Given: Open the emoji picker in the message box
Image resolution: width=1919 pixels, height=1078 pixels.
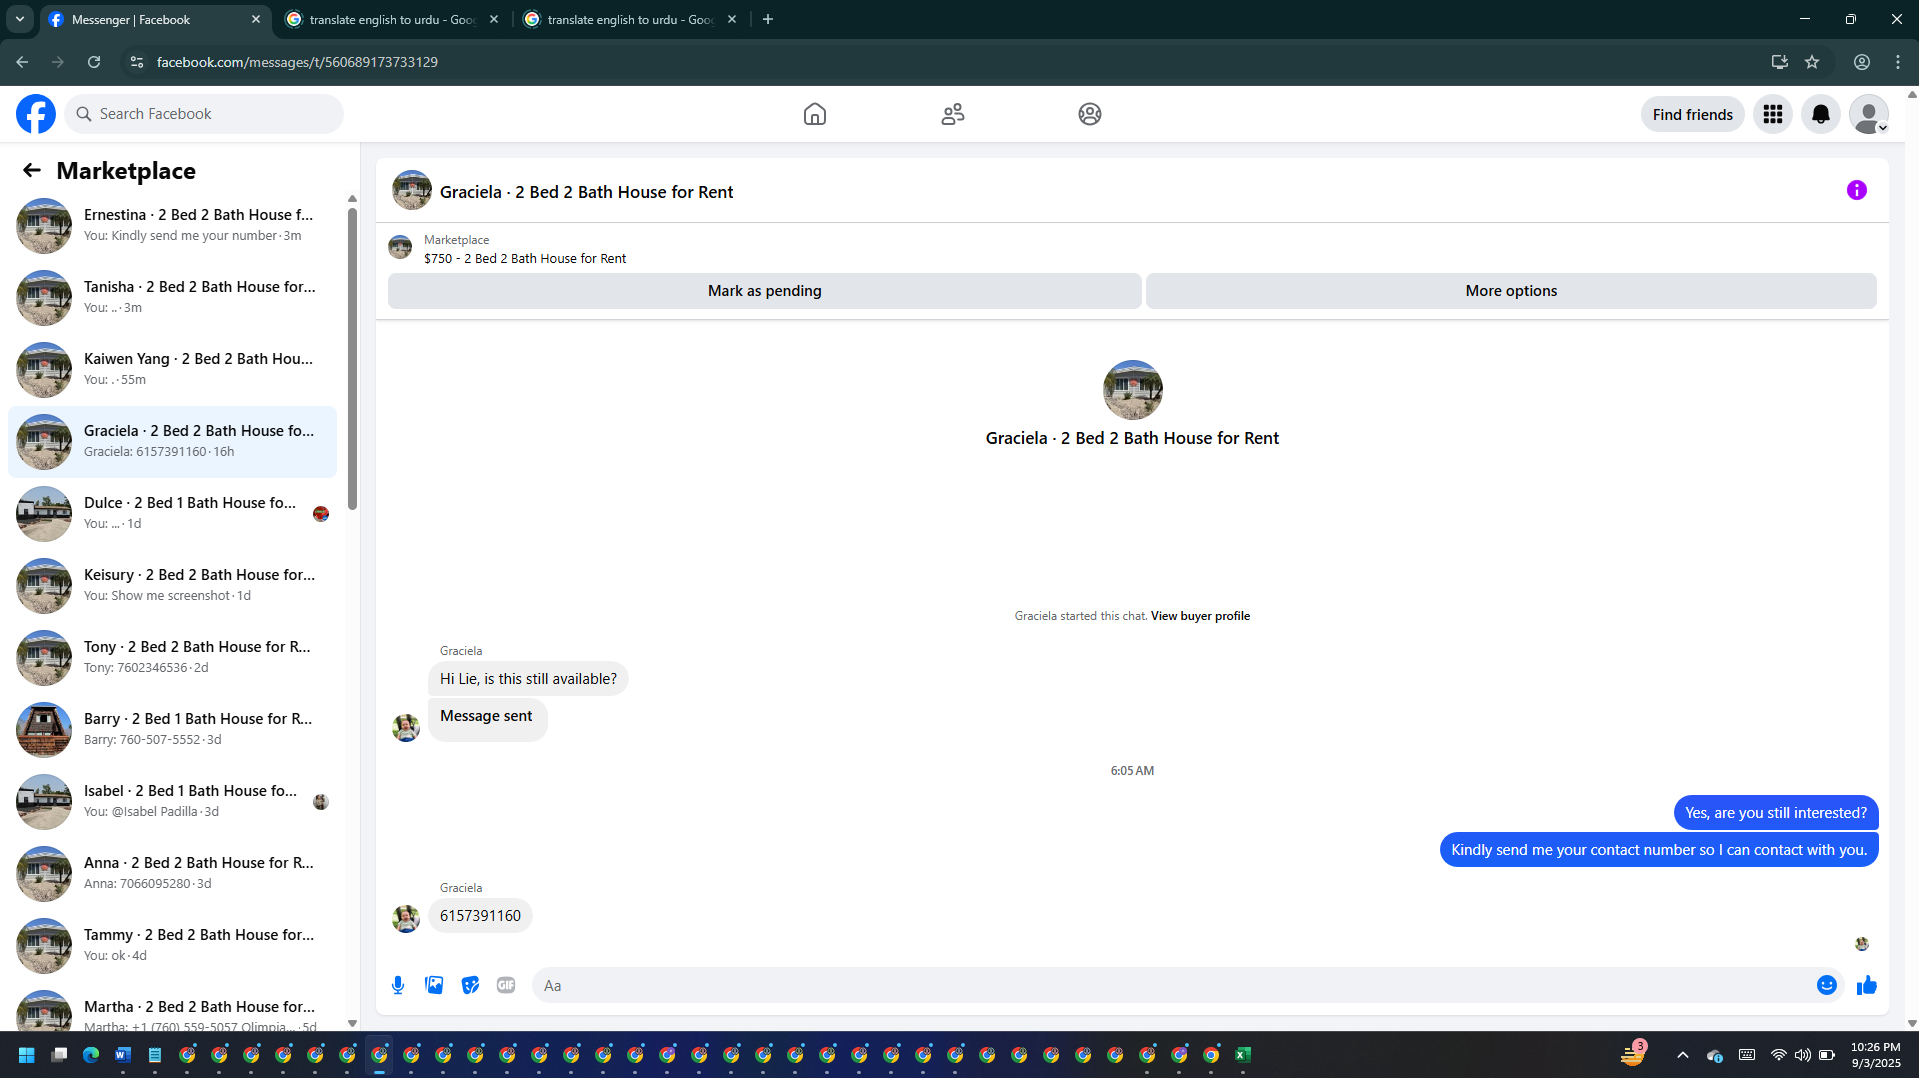Looking at the screenshot, I should tap(1827, 986).
